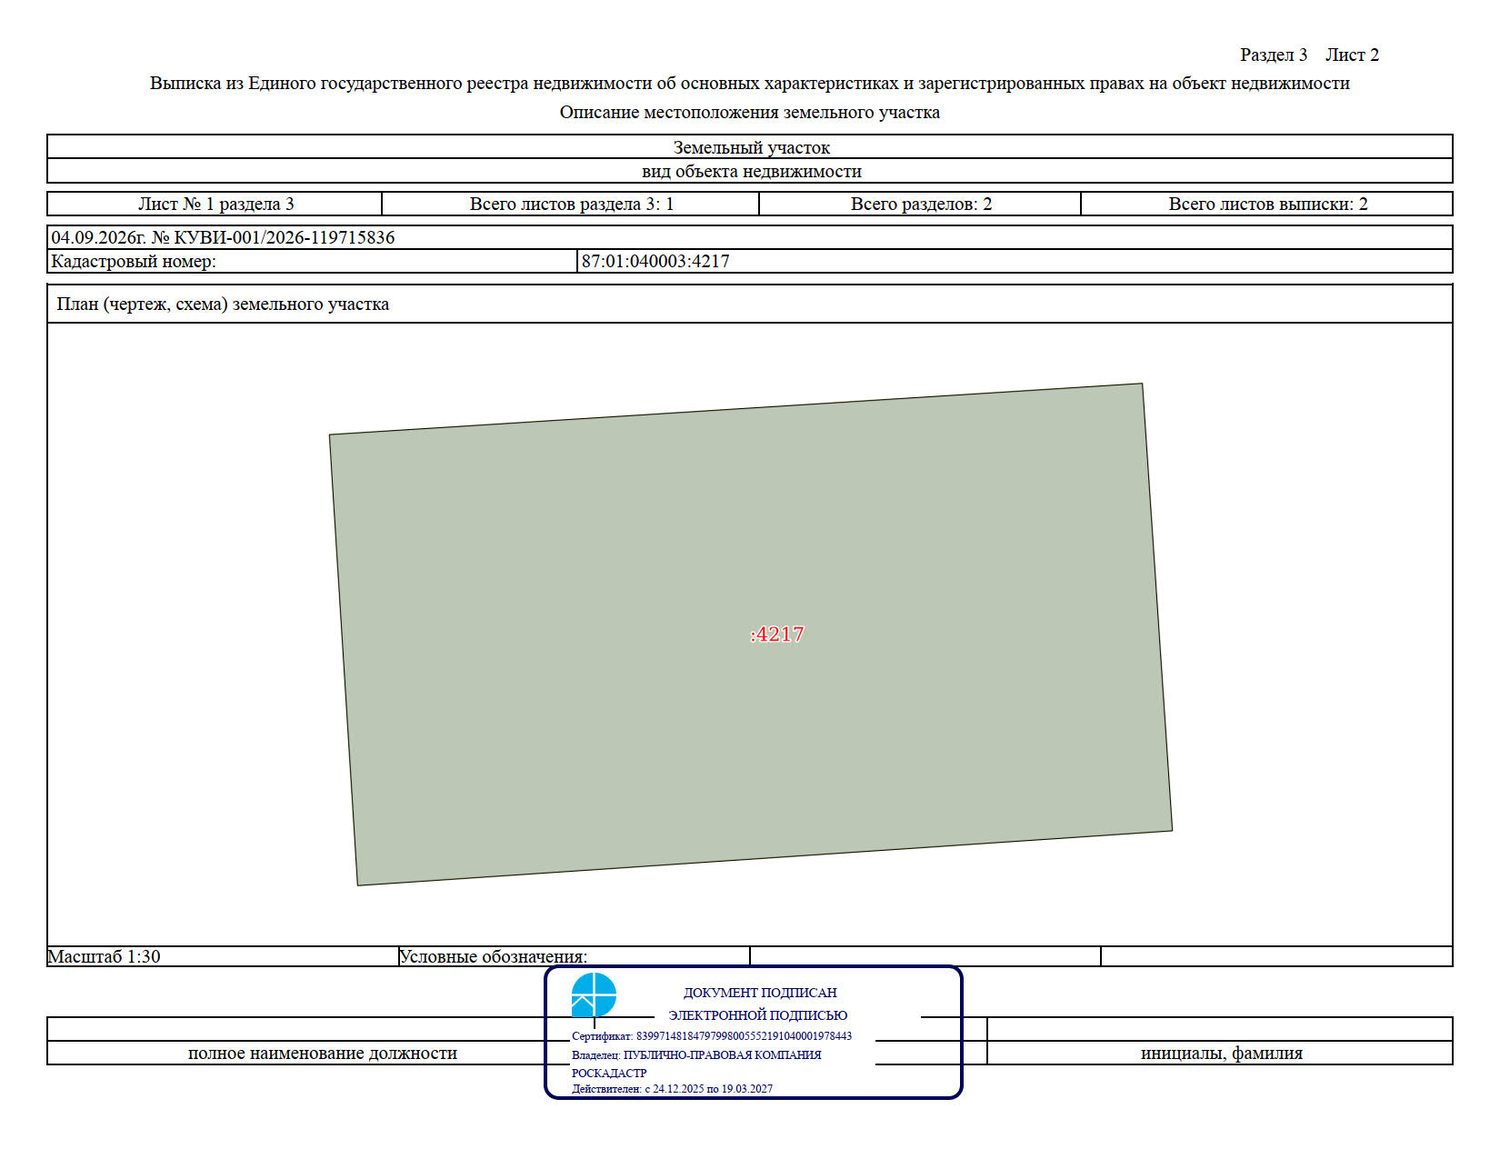1500x1159 pixels.
Task: Click 'Всего листов раздела 3: 1' cell
Action: click(571, 204)
